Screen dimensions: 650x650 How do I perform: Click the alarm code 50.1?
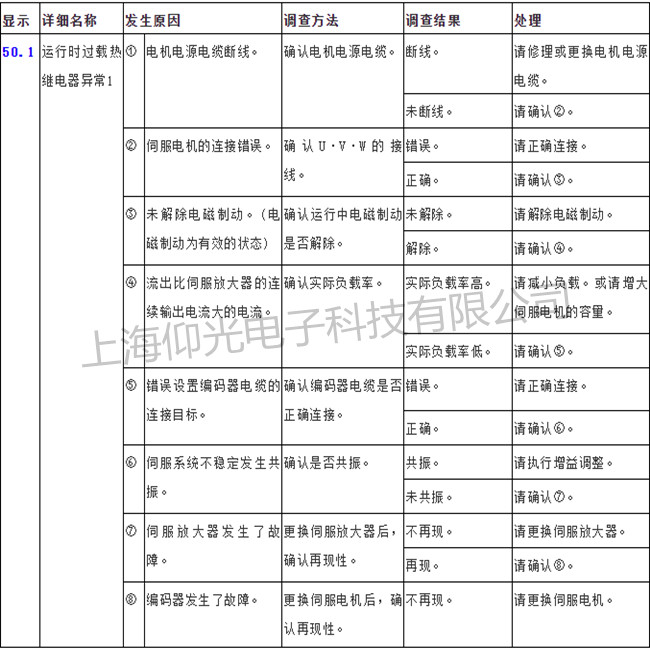tap(19, 50)
